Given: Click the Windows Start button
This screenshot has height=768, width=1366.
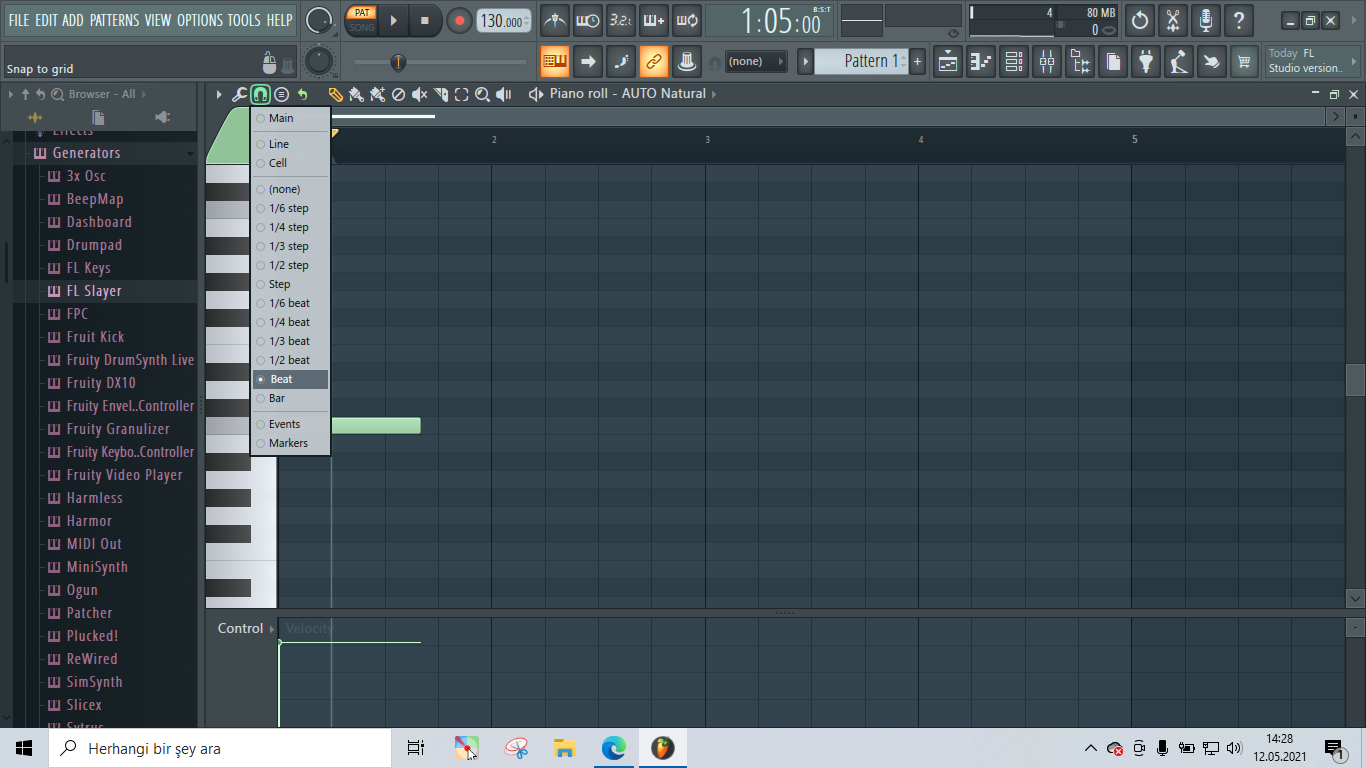Looking at the screenshot, I should click(24, 748).
